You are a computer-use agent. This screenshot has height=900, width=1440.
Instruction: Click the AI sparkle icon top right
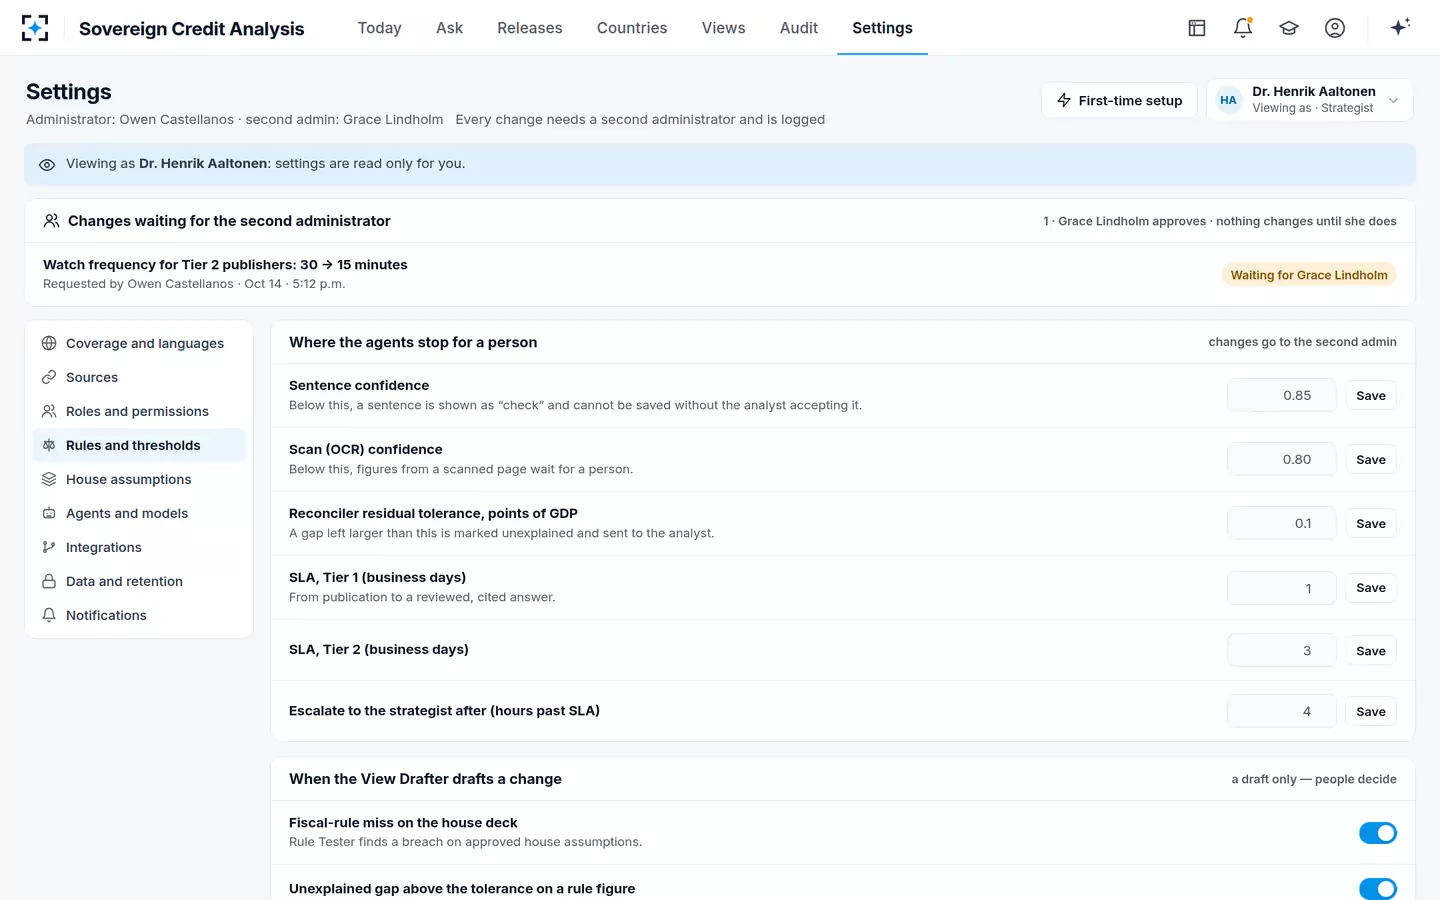1400,27
